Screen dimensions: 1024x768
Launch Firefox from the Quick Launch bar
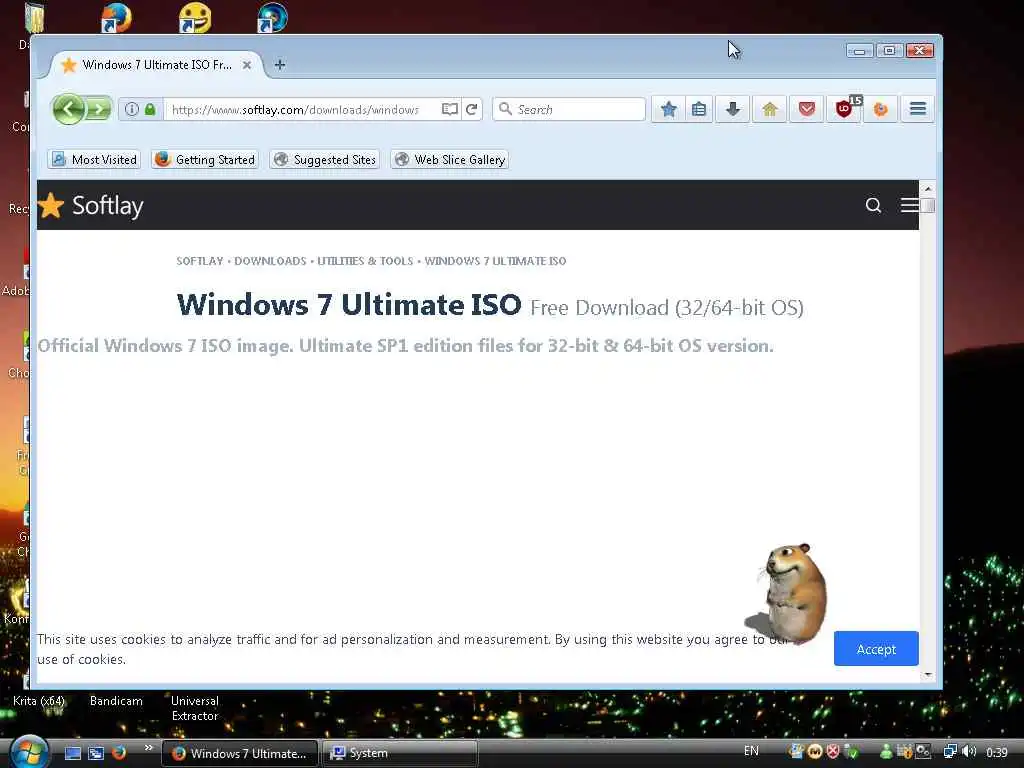119,753
